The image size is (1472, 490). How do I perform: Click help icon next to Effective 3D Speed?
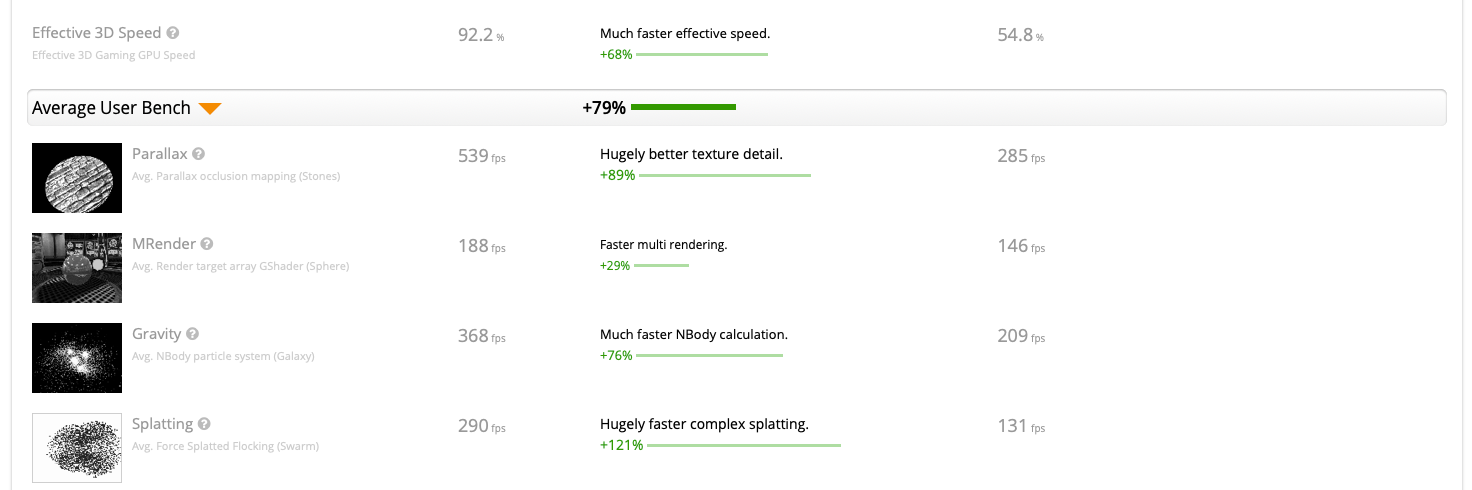click(173, 33)
